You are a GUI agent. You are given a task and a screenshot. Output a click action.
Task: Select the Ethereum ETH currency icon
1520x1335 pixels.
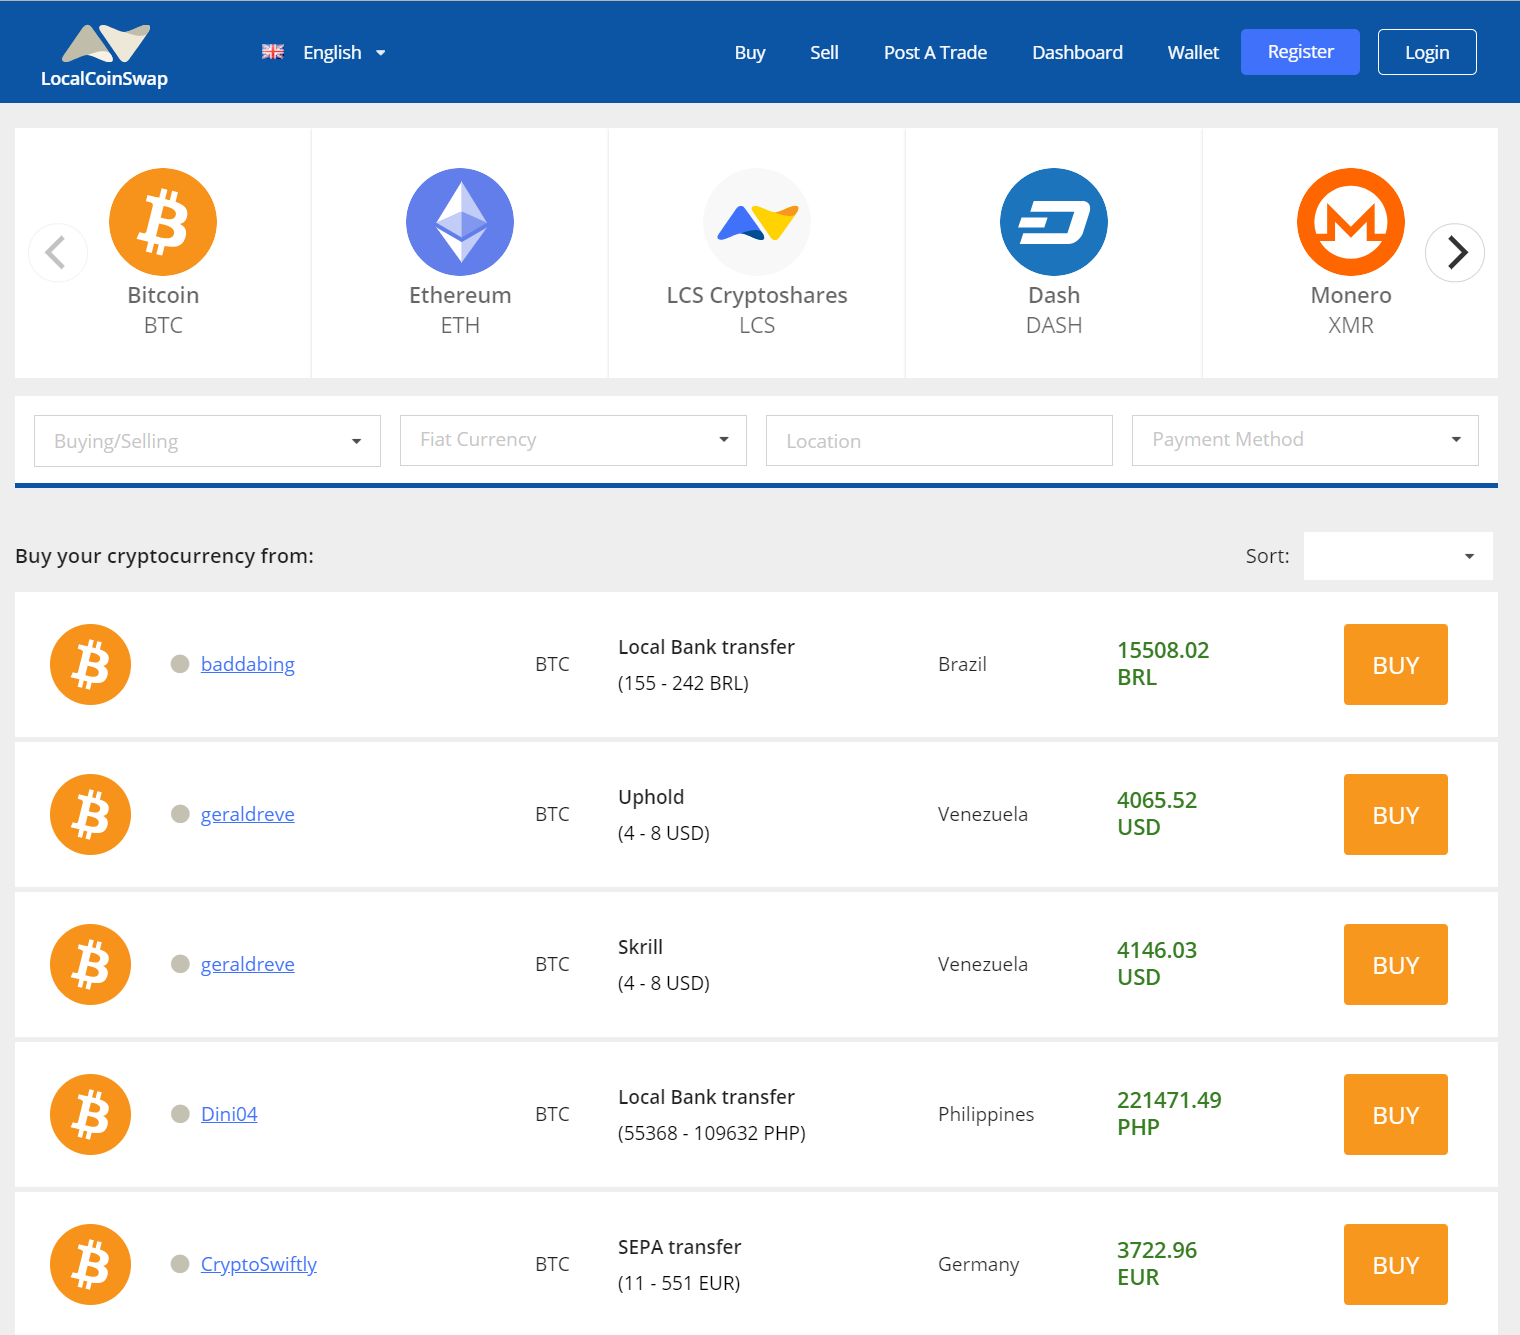[x=459, y=222]
